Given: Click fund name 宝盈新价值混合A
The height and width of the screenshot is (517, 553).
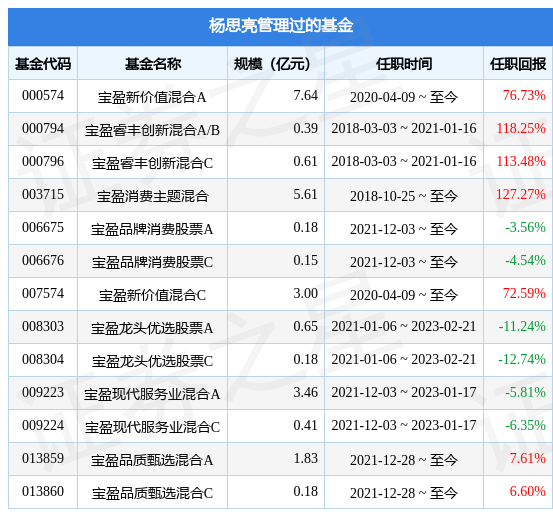Looking at the screenshot, I should click(152, 97).
